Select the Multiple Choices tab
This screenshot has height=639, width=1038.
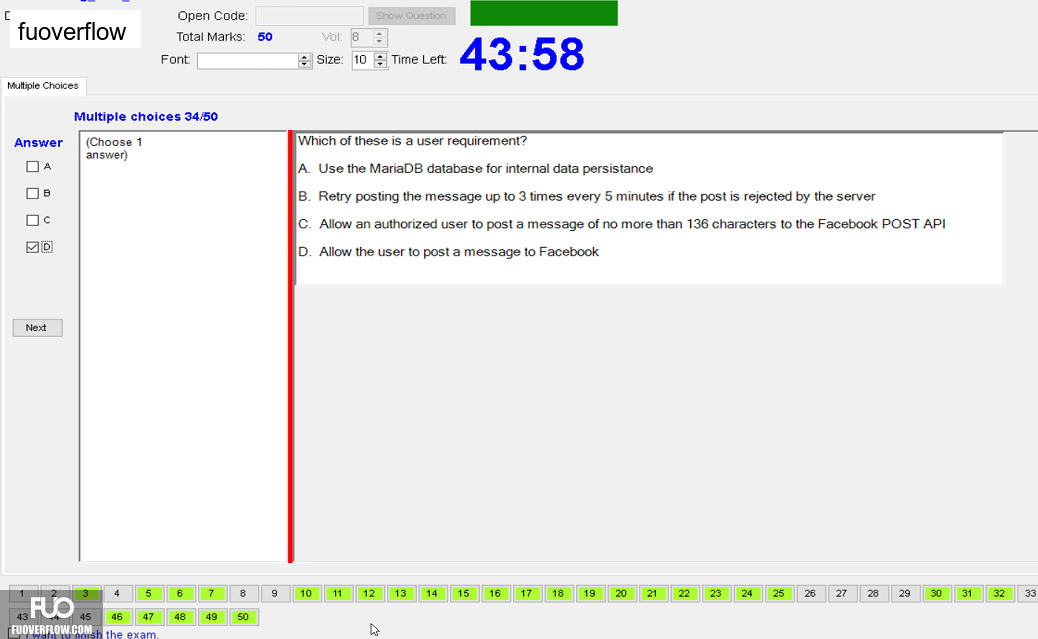pos(43,85)
